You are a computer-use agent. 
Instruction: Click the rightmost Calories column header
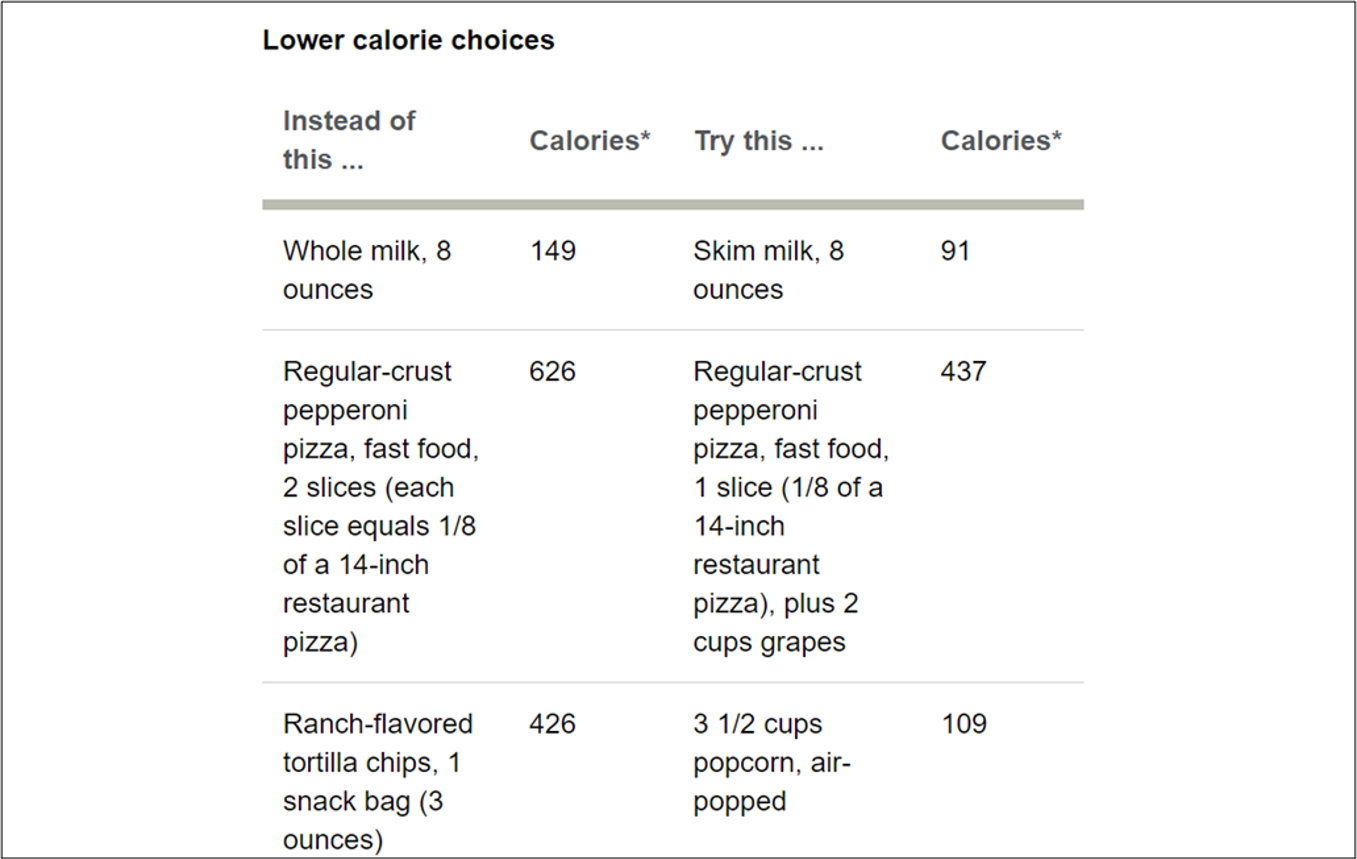pyautogui.click(x=1001, y=141)
